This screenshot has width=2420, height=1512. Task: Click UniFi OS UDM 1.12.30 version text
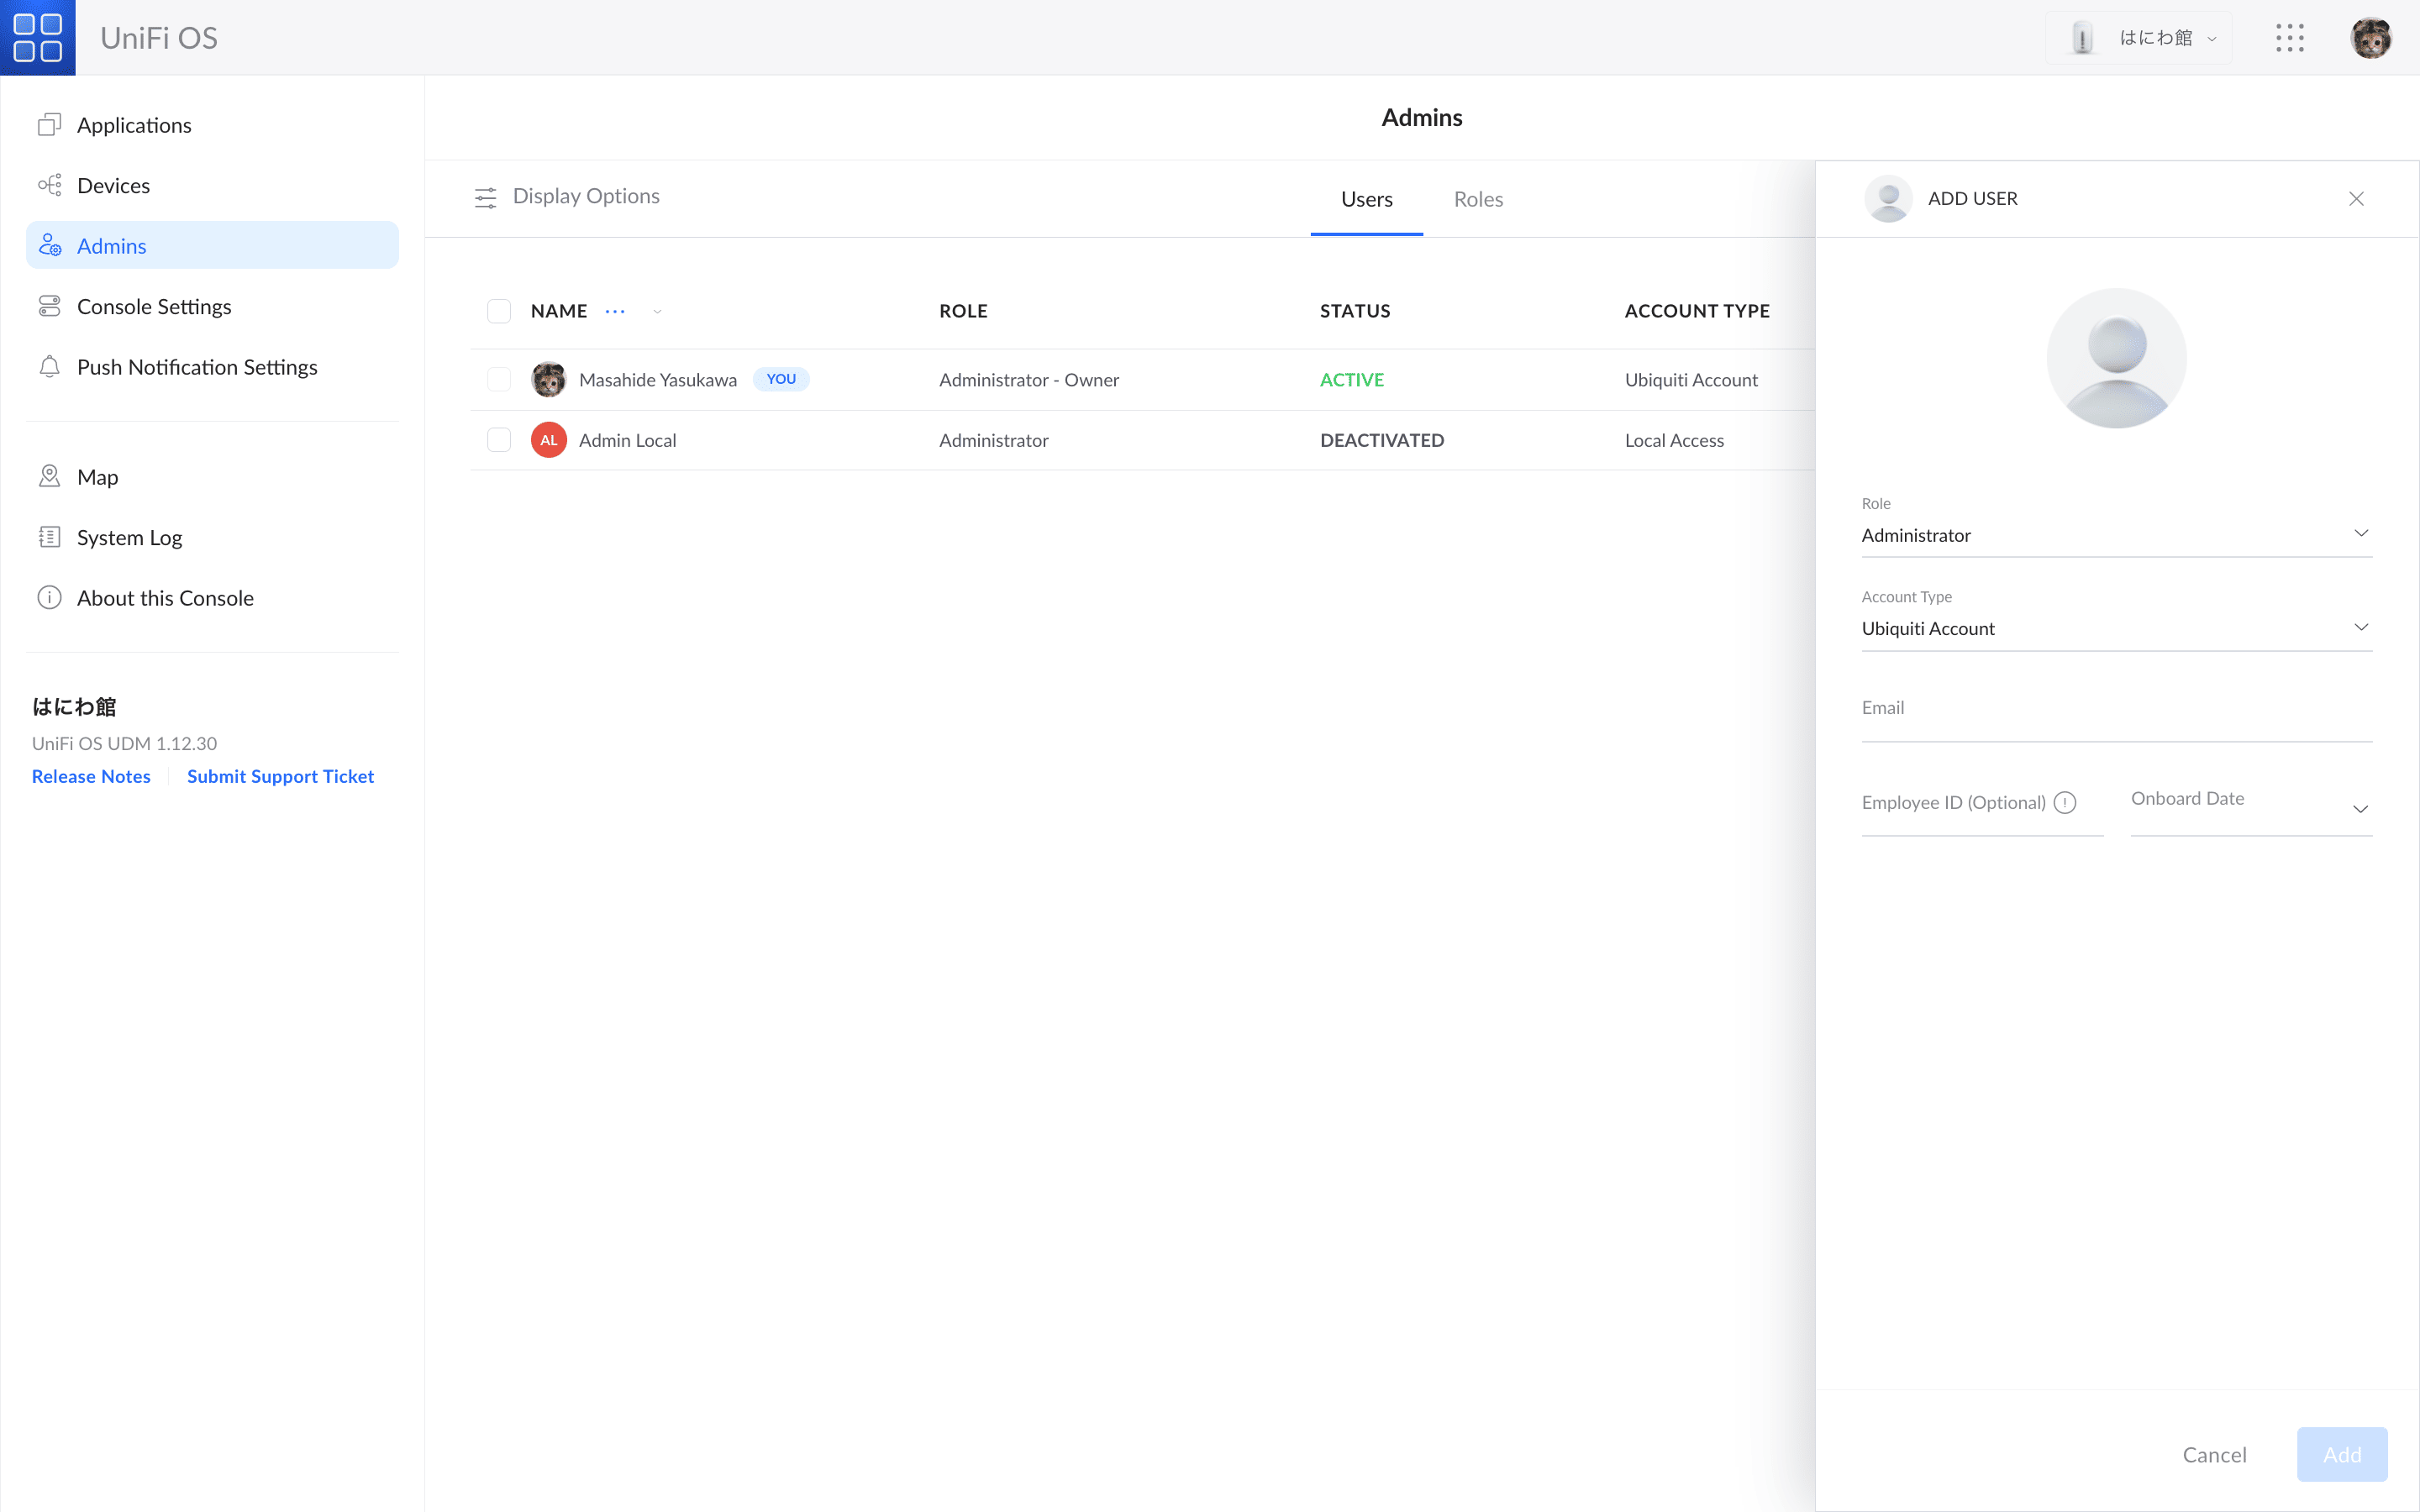click(x=124, y=743)
